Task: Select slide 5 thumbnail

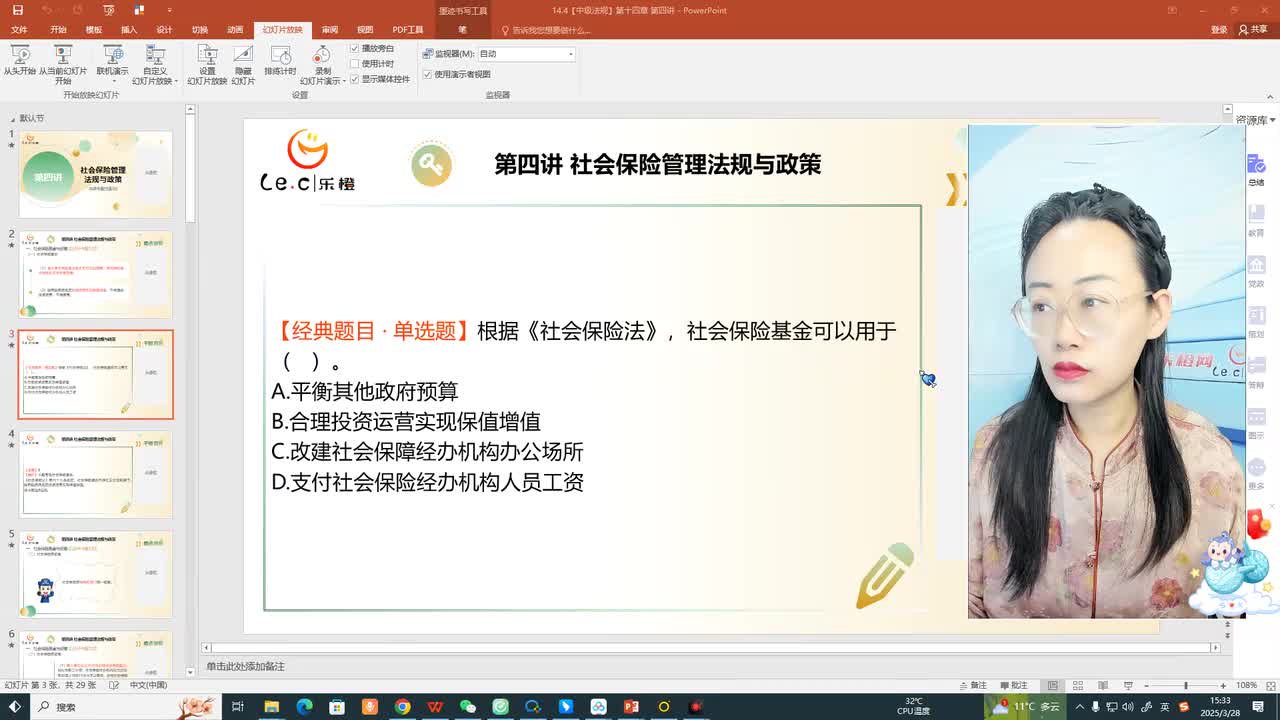Action: pyautogui.click(x=95, y=574)
